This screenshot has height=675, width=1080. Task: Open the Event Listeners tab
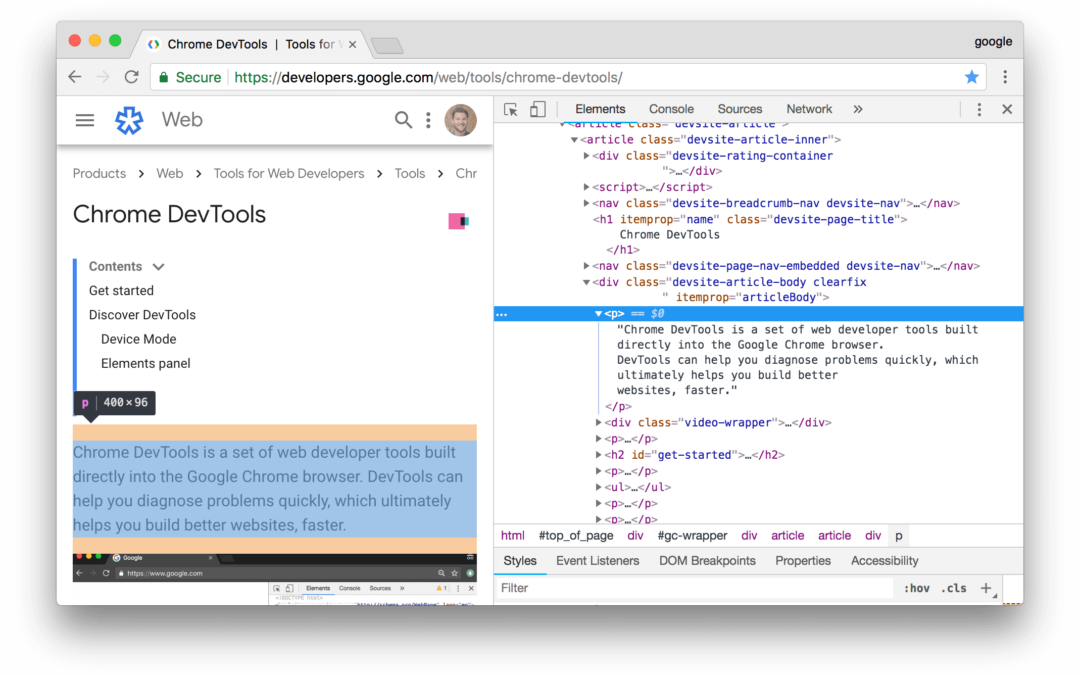597,561
